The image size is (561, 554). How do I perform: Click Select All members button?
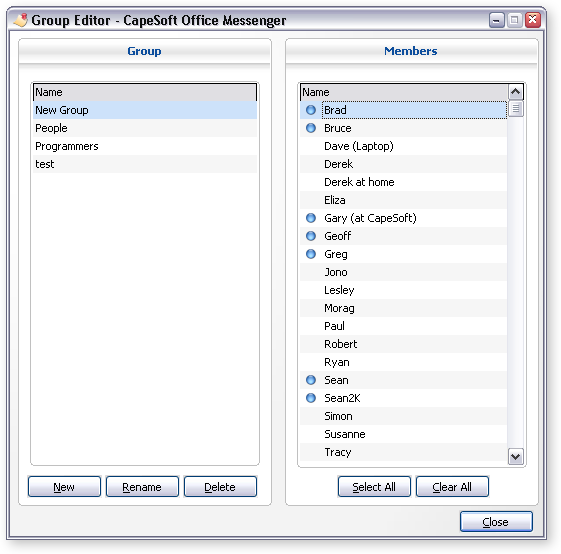coord(374,487)
